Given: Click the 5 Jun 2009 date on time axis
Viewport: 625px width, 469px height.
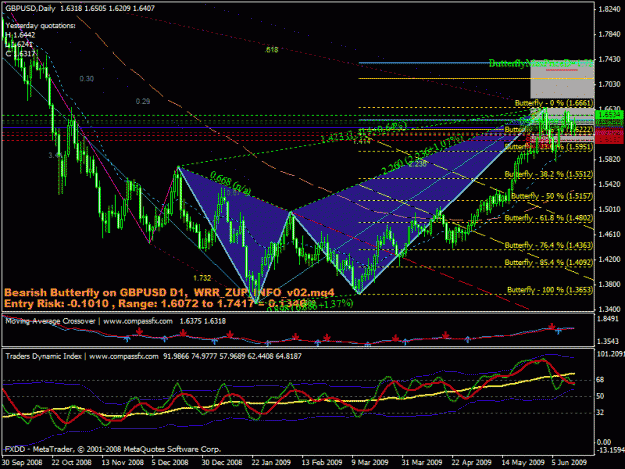Looking at the screenshot, I should (569, 462).
